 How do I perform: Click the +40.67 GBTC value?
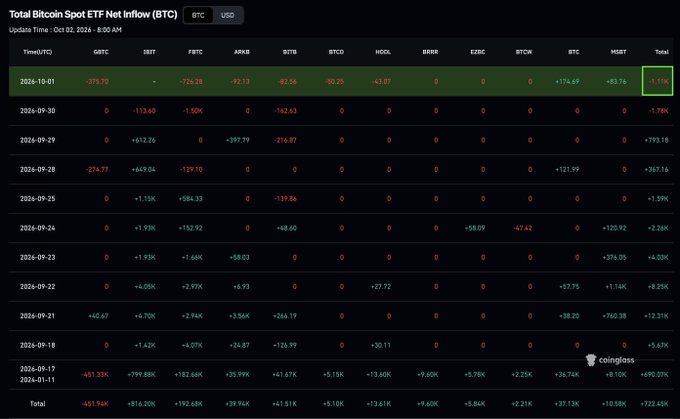(98, 316)
